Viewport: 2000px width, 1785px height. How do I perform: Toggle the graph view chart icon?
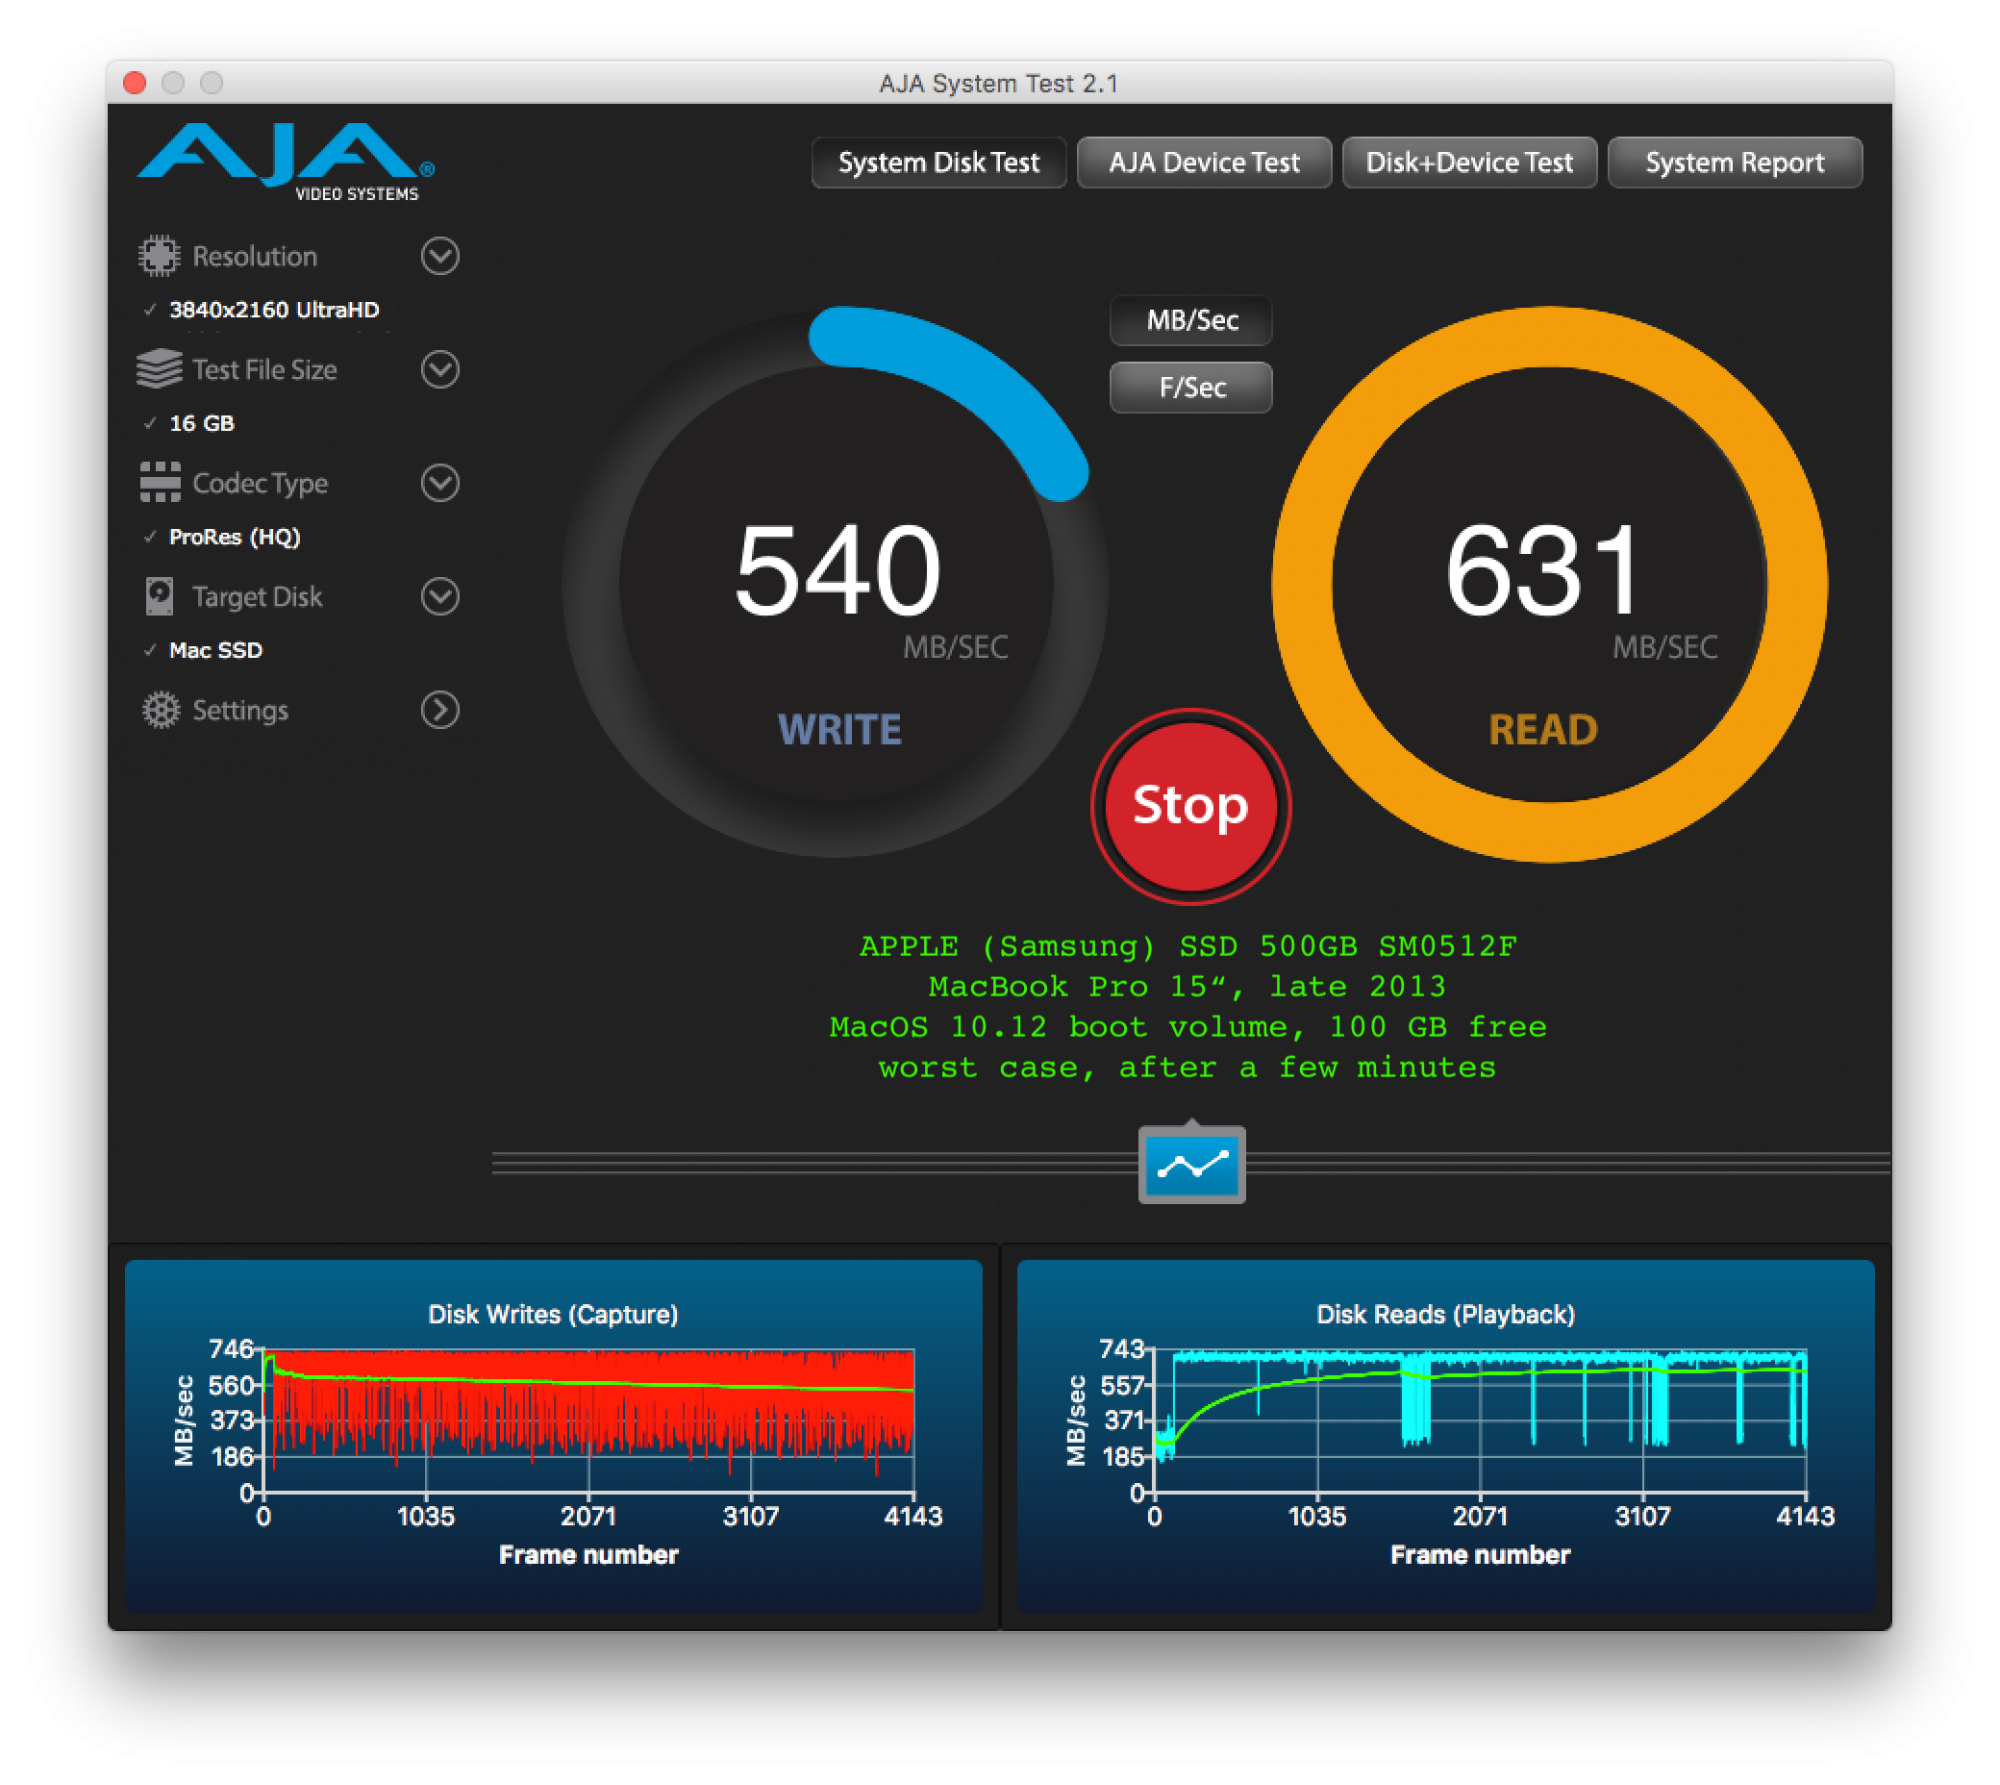pos(1191,1165)
